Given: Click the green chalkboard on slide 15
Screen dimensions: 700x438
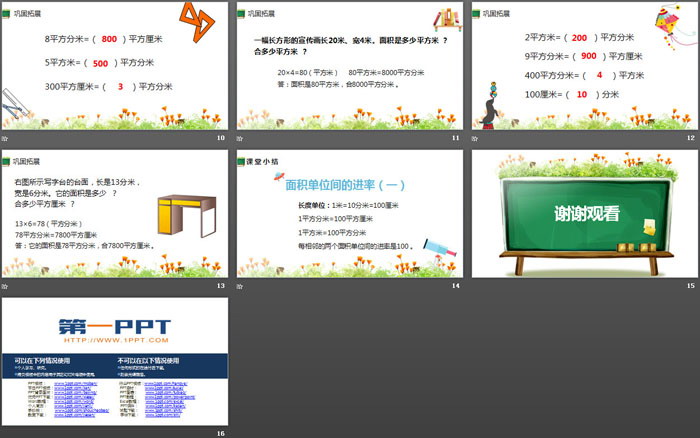Looking at the screenshot, I should click(x=582, y=213).
